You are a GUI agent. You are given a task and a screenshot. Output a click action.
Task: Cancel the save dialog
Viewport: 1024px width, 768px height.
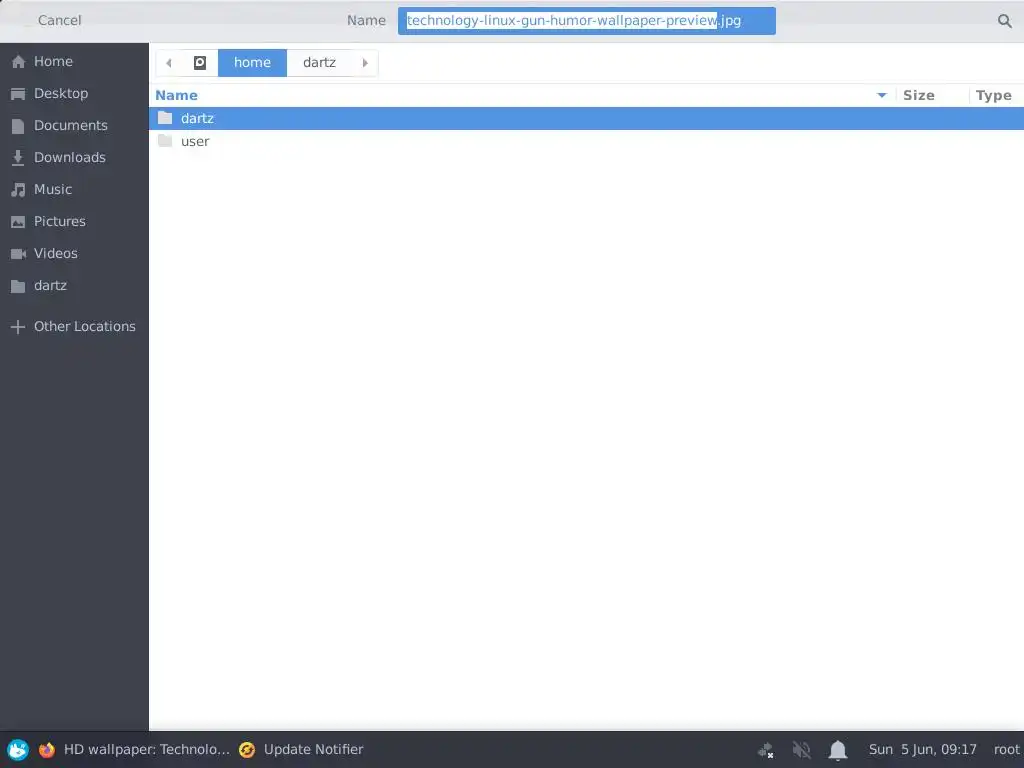pos(59,20)
